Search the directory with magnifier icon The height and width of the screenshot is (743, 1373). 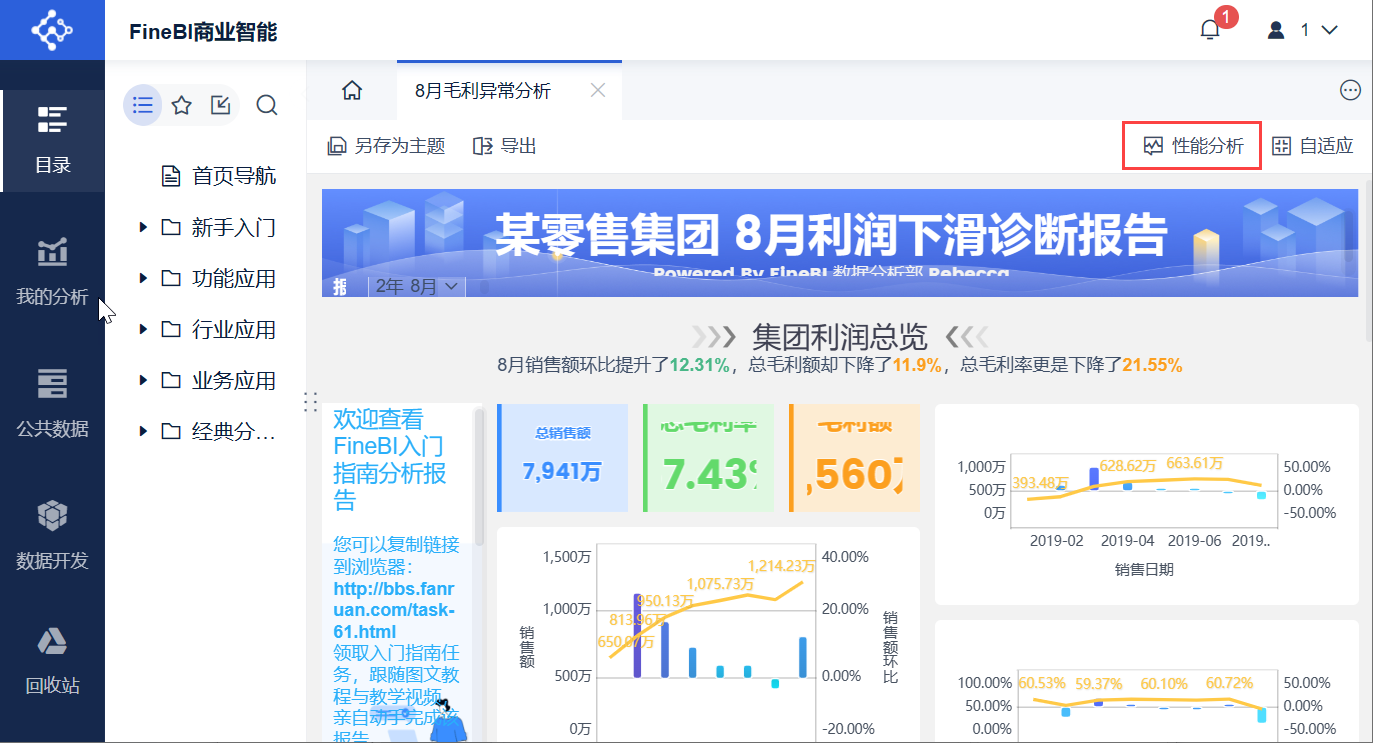pos(267,105)
